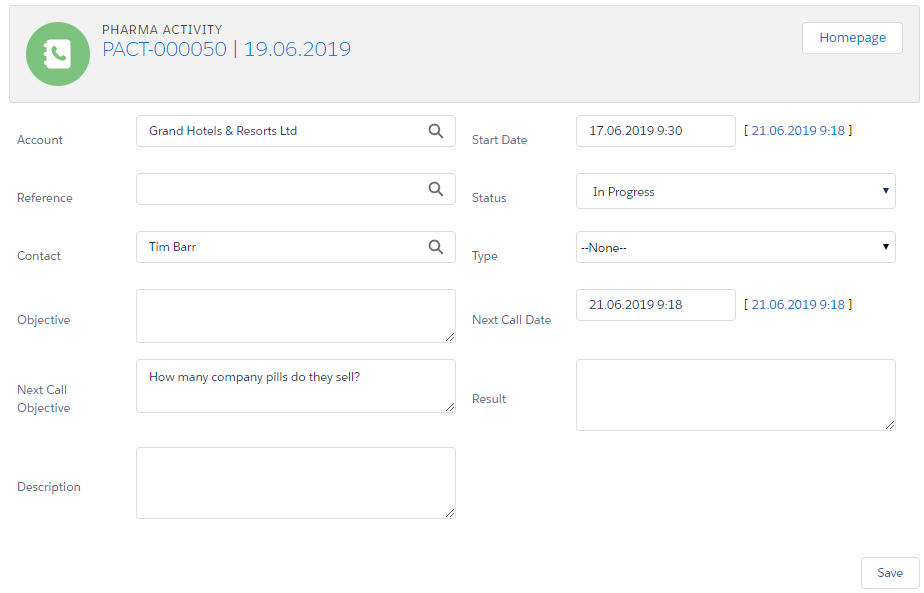The width and height of the screenshot is (924, 593).
Task: Grab the Result text area resize handle
Action: tap(890, 425)
